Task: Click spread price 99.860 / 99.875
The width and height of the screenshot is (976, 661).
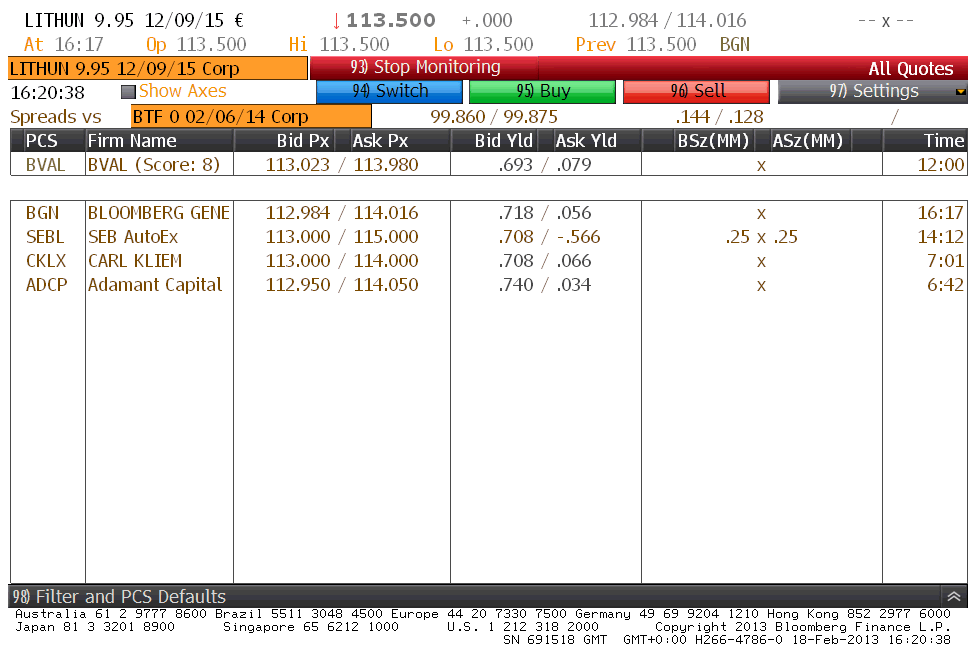Action: tap(494, 117)
